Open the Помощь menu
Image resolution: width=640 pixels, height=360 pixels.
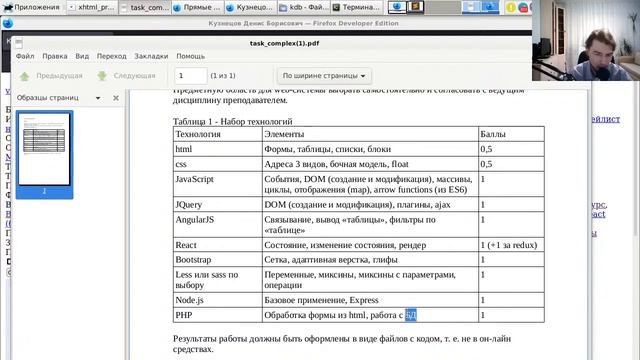pos(190,56)
